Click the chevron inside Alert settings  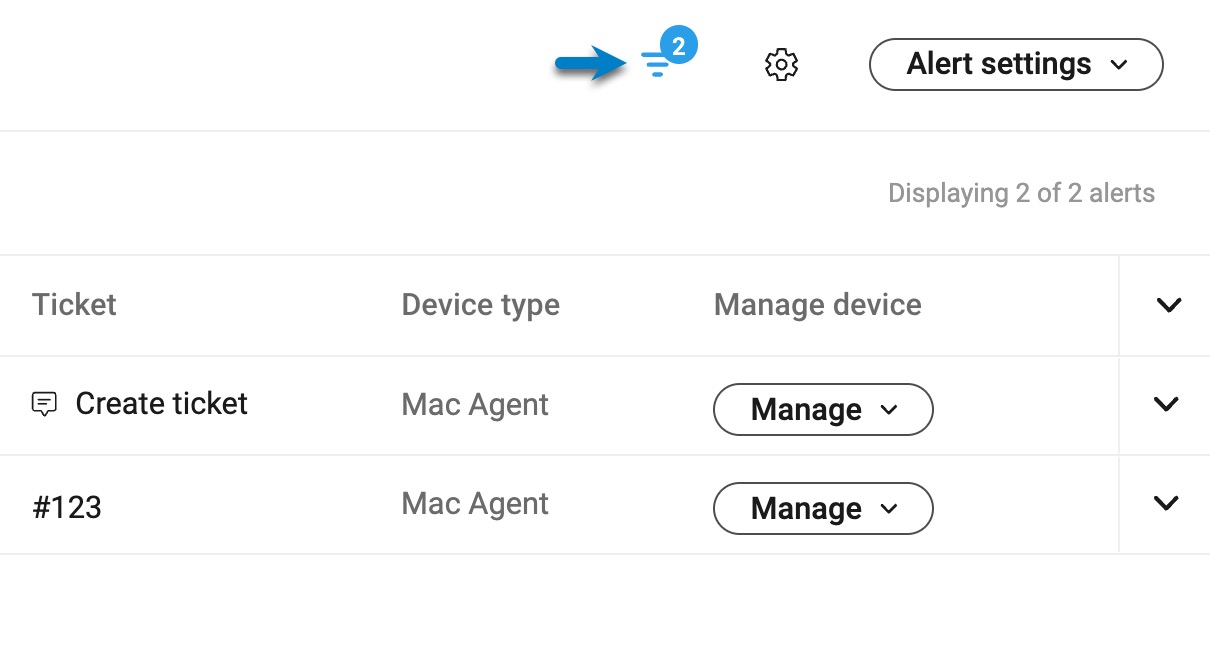tap(1119, 65)
